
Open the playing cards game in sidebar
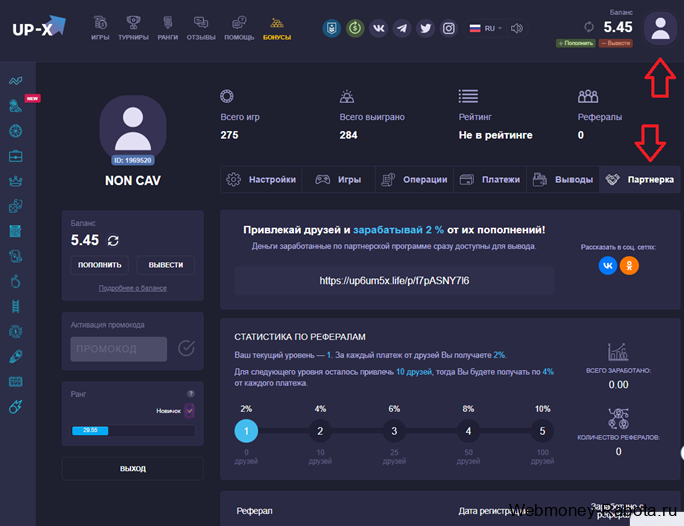(16, 256)
